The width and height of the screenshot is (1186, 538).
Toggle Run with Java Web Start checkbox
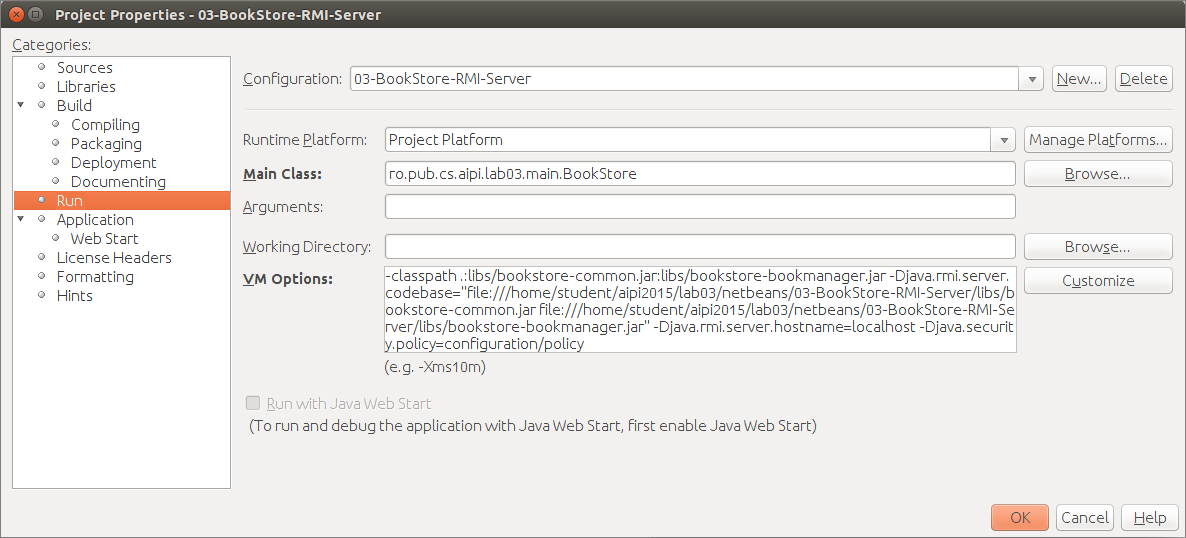coord(253,403)
